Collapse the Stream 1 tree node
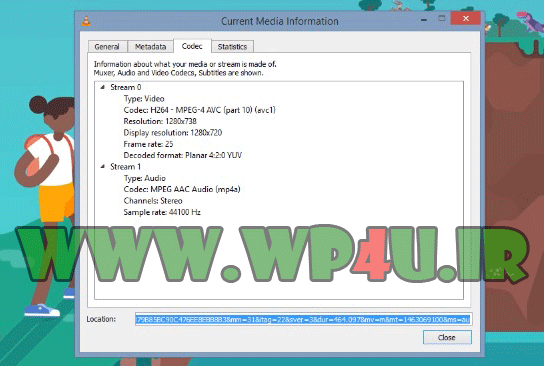The width and height of the screenshot is (544, 366). (x=102, y=167)
